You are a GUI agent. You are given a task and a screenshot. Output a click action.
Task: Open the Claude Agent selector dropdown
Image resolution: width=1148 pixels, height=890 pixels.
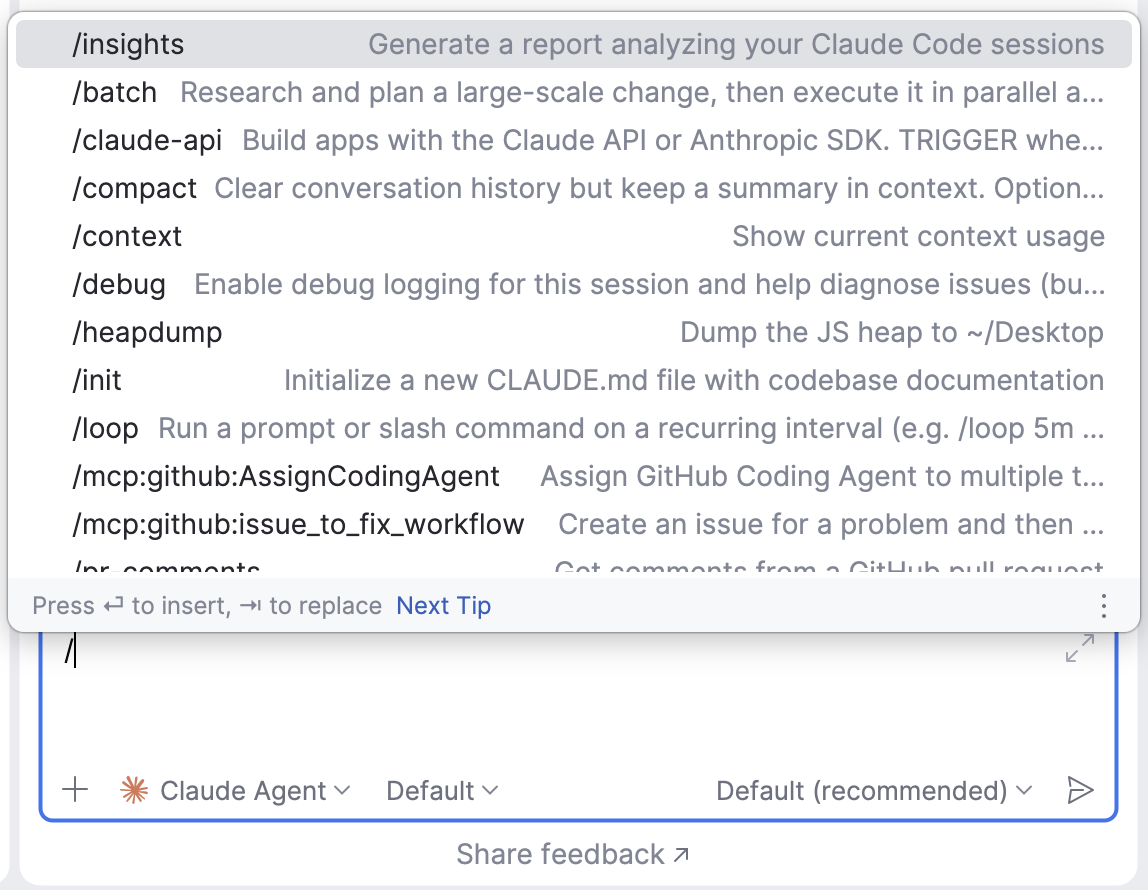click(x=255, y=791)
